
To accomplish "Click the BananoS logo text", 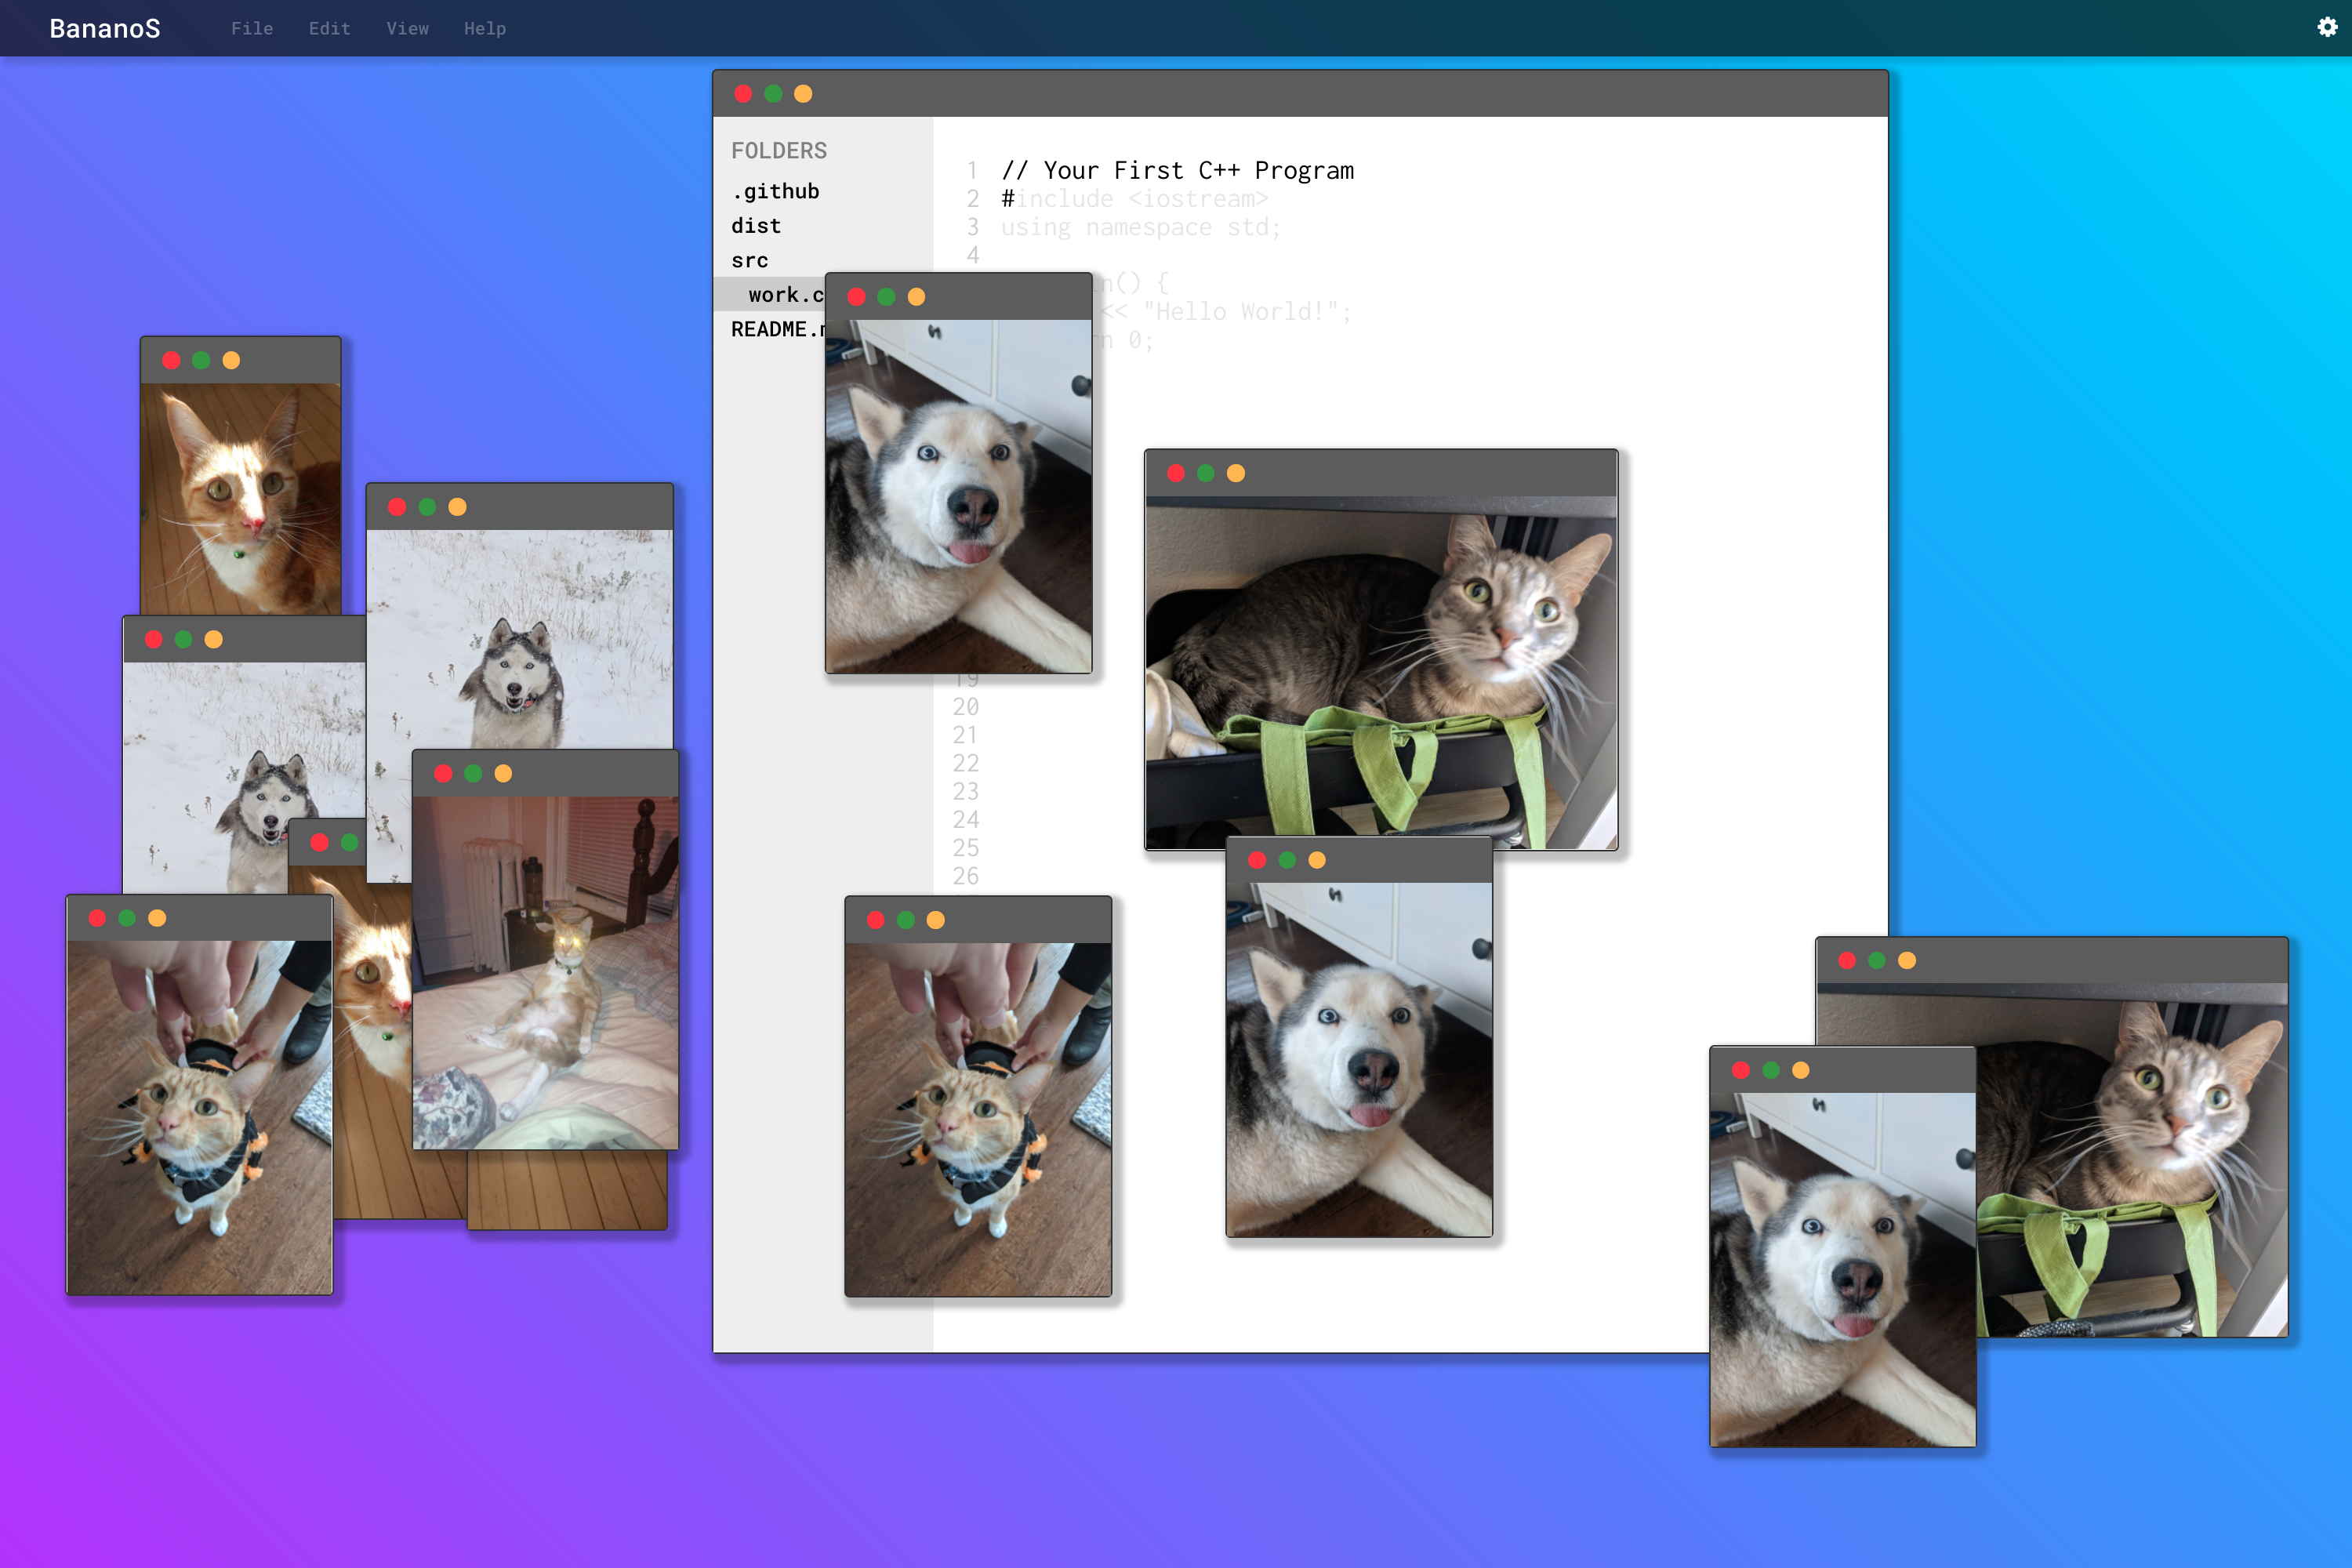I will click(x=105, y=28).
